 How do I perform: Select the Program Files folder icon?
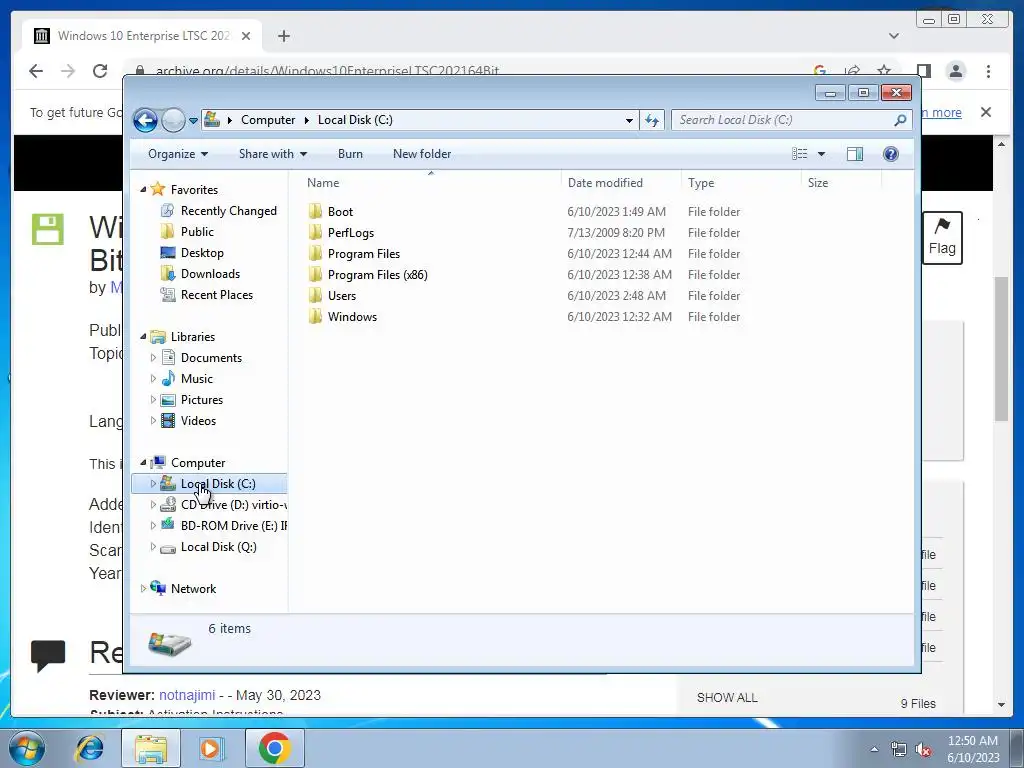pos(315,253)
